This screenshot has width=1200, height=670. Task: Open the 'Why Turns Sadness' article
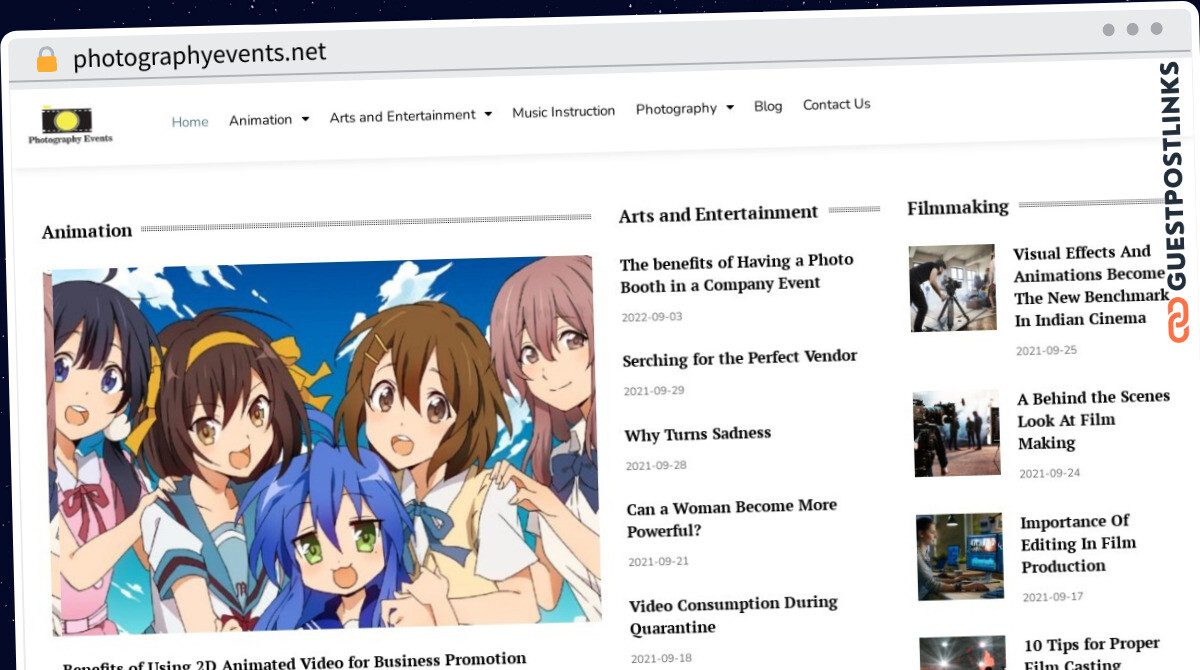(698, 434)
